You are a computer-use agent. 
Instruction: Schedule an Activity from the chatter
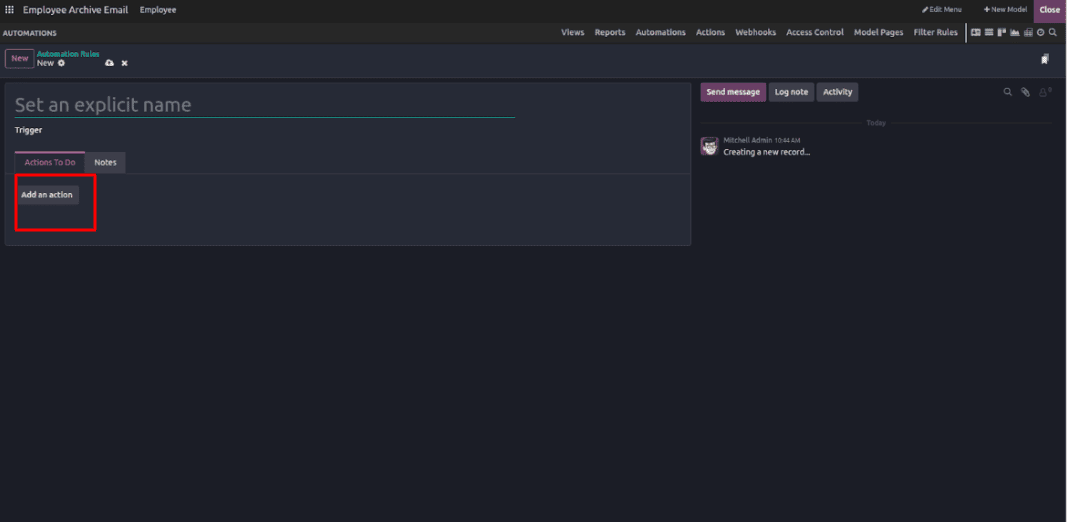[x=837, y=92]
